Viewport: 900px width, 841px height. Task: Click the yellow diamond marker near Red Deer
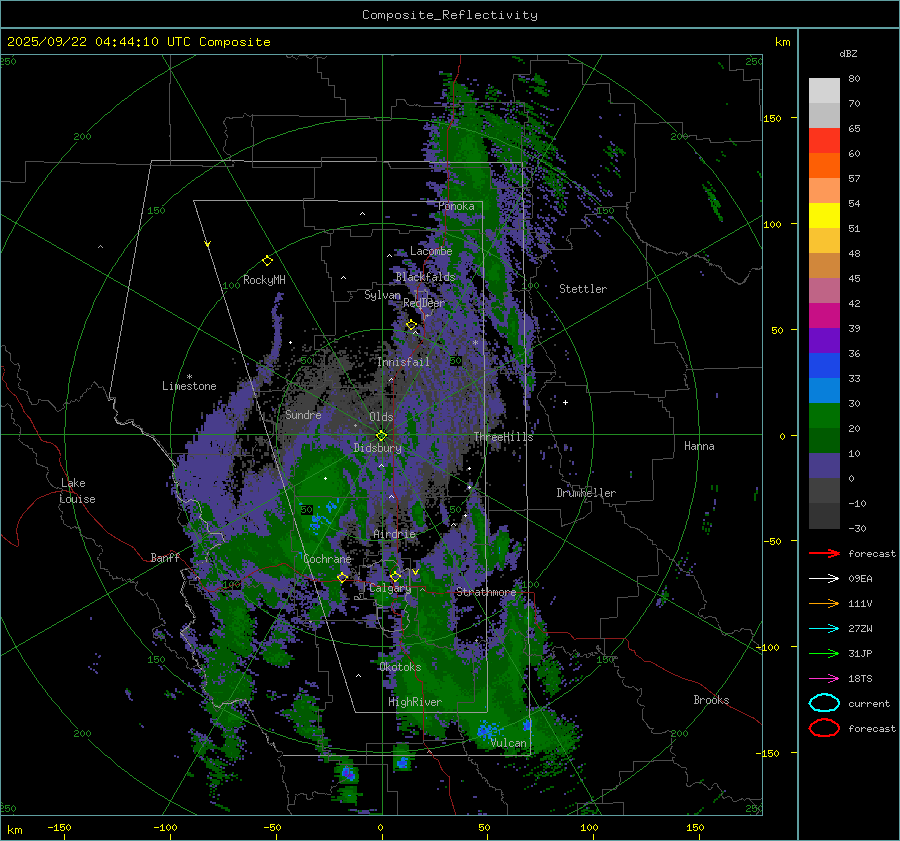tap(411, 325)
